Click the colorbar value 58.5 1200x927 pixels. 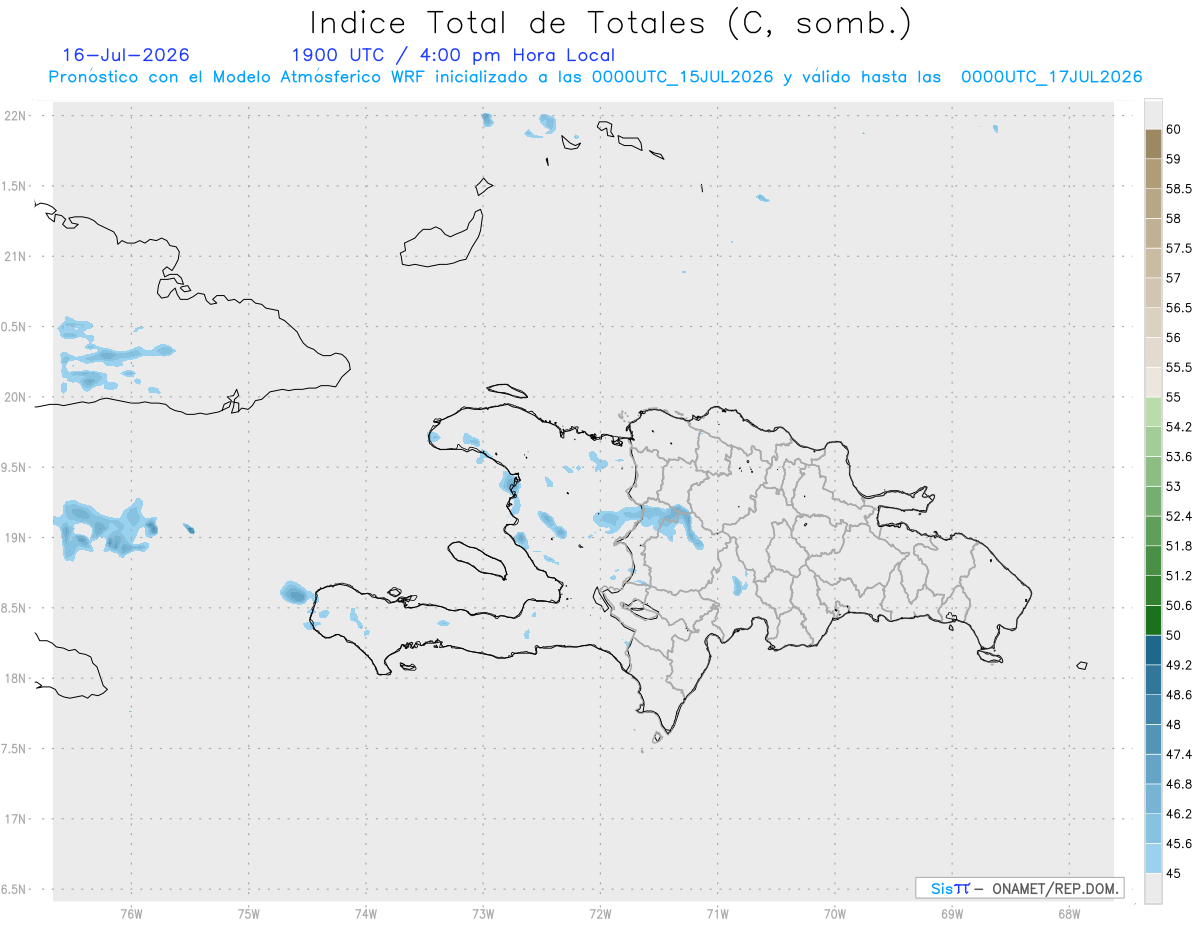1179,188
